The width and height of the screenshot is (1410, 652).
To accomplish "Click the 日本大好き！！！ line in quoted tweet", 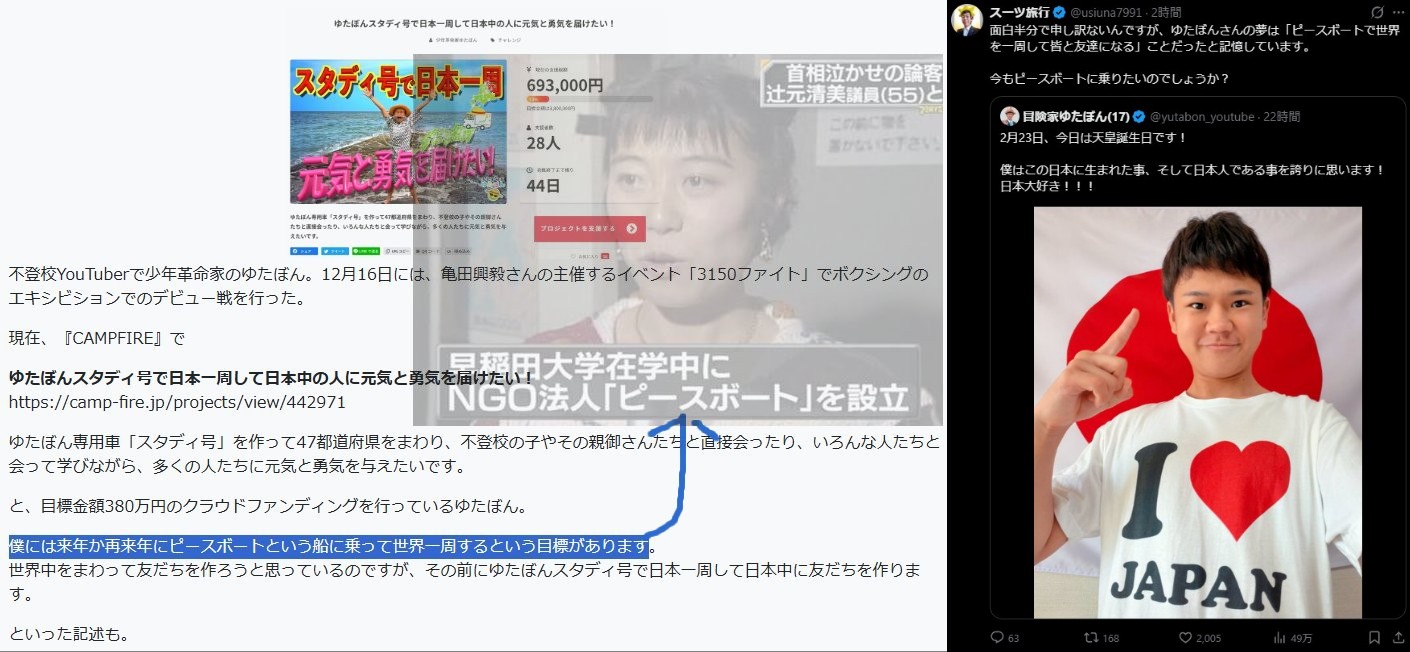I will (1047, 185).
